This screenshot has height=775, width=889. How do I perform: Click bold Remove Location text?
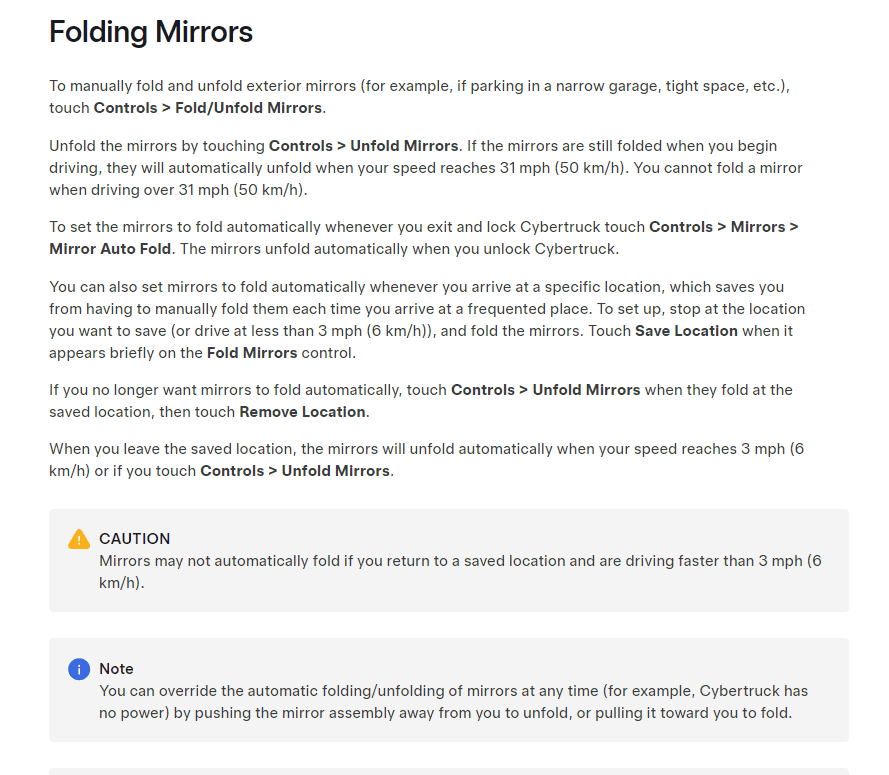tap(302, 412)
